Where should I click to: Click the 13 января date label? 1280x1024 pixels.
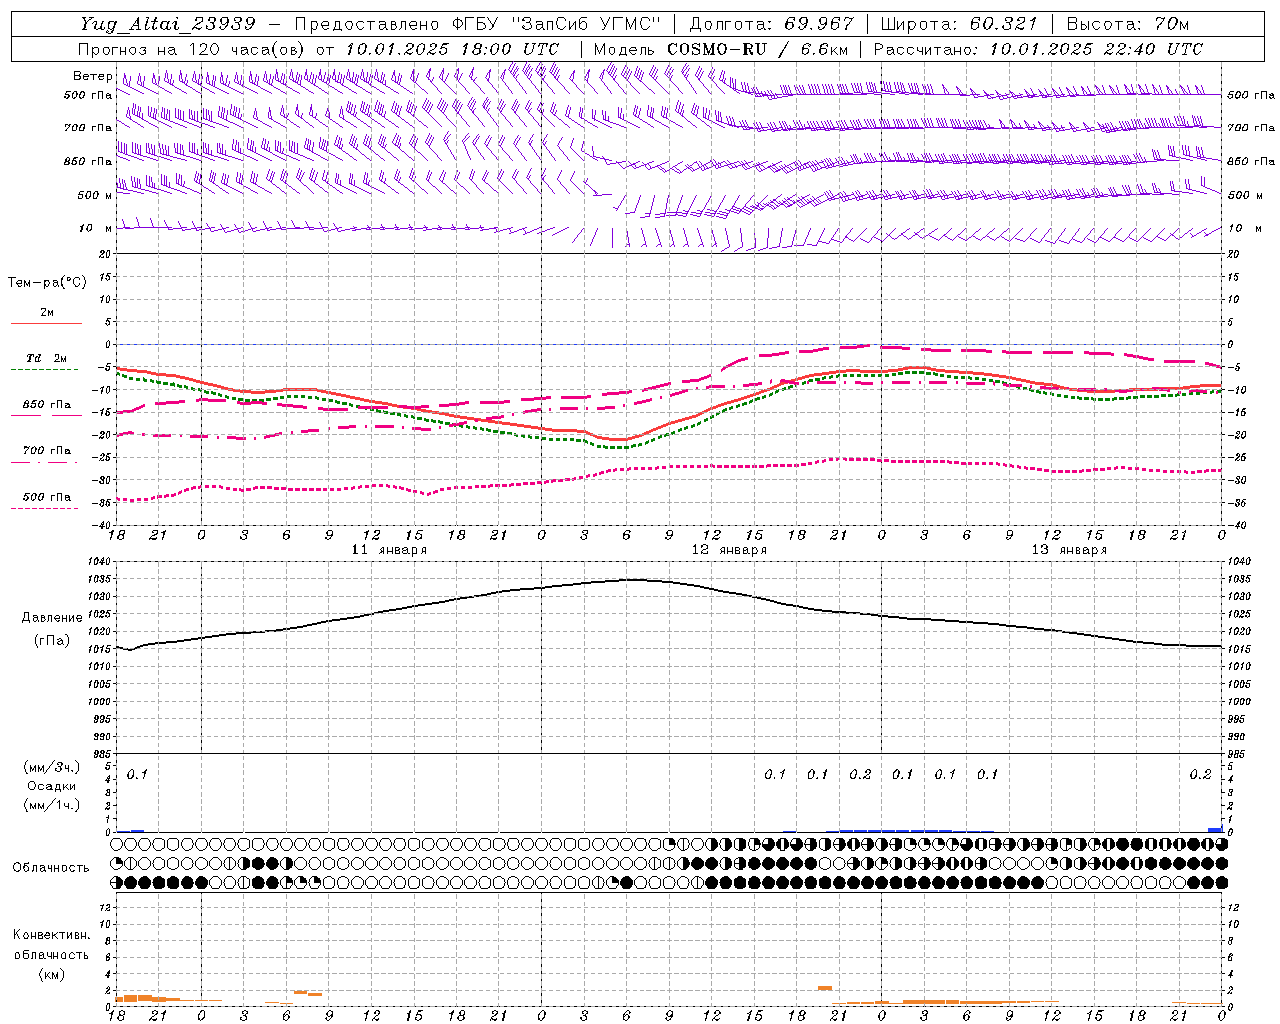1069,550
